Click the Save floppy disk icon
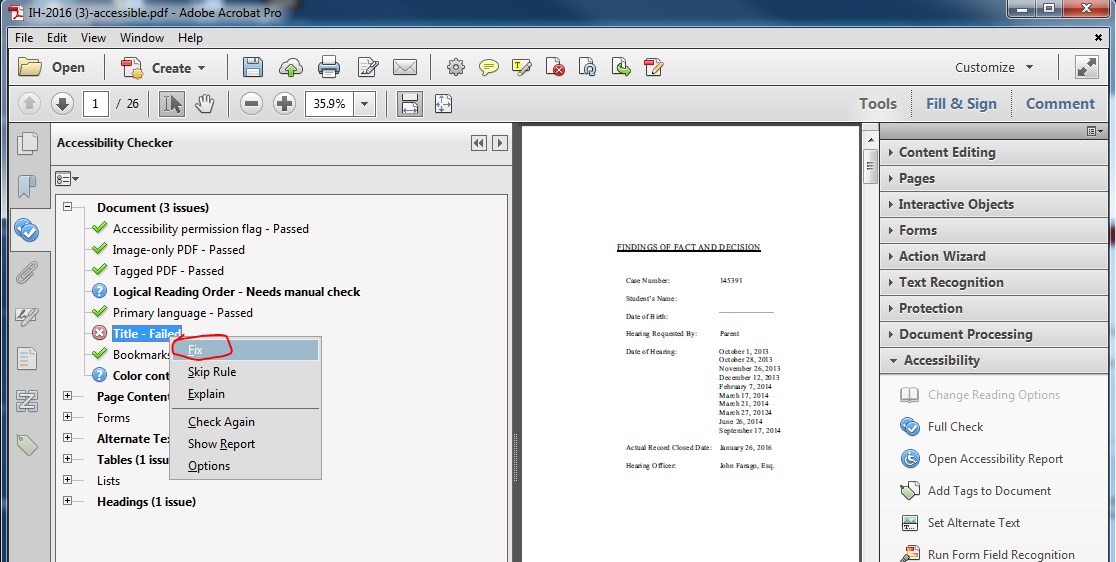The image size is (1116, 562). click(x=253, y=68)
